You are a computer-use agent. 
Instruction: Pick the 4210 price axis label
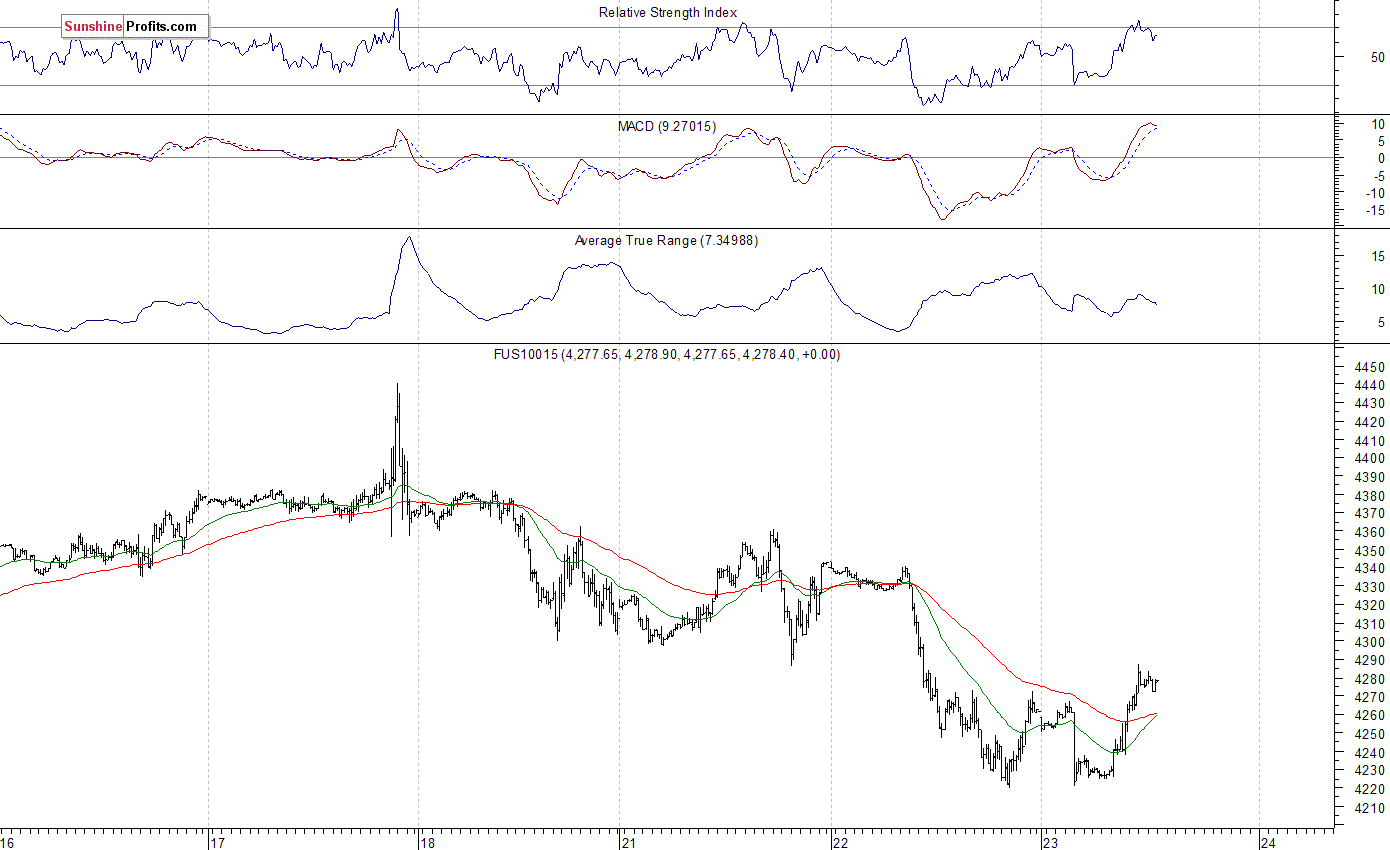point(1369,808)
